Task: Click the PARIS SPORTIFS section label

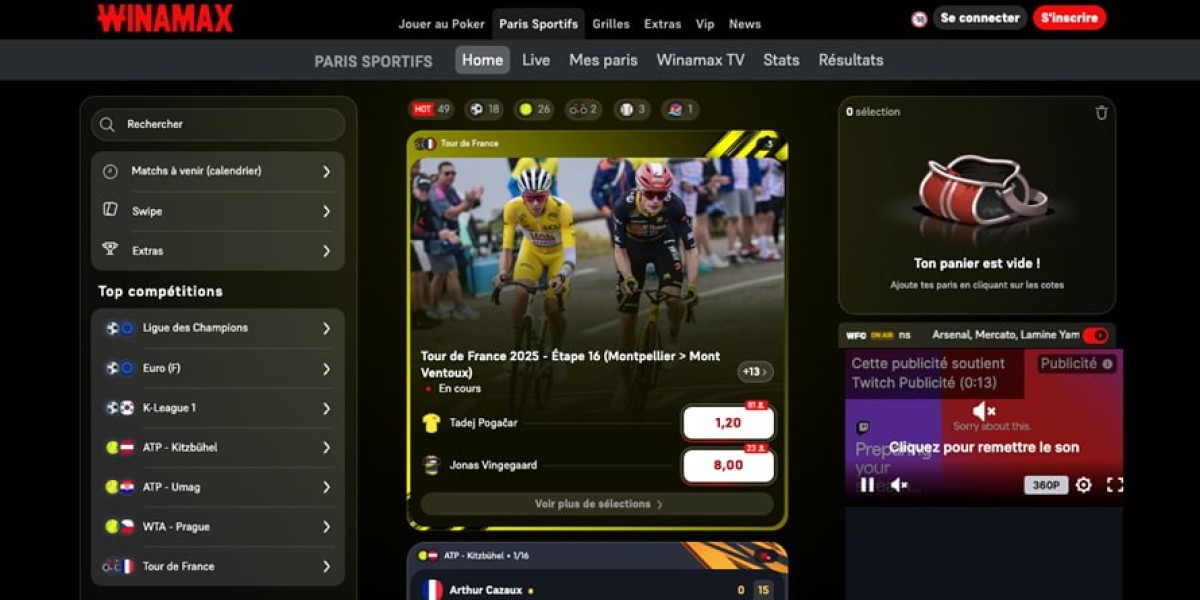Action: 373,61
